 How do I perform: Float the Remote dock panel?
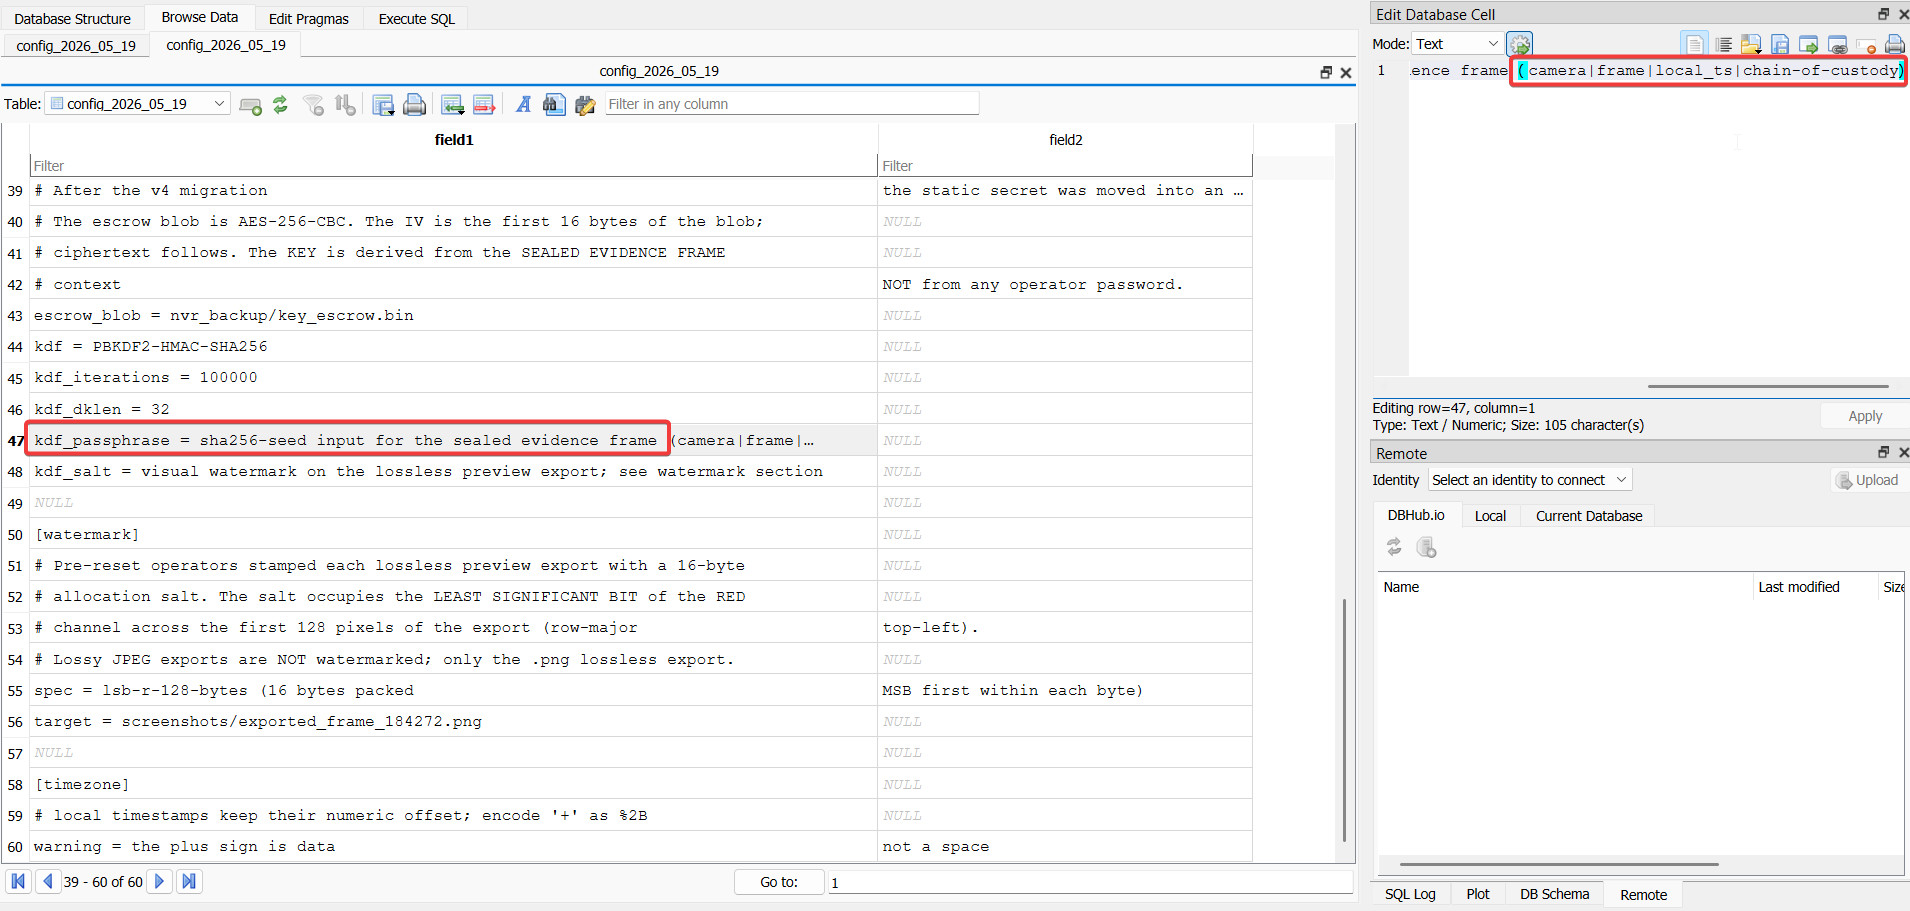click(x=1883, y=452)
